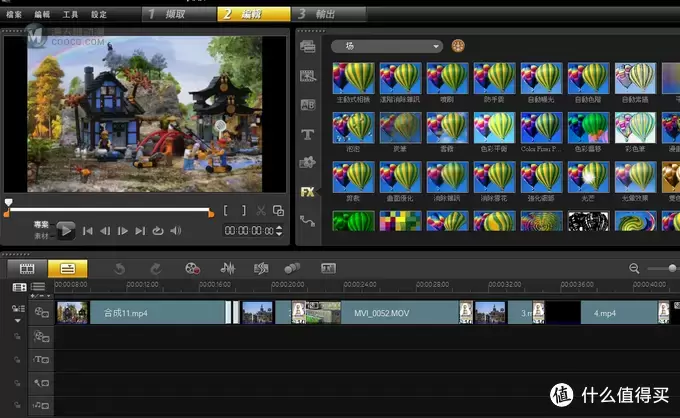The width and height of the screenshot is (680, 418).
Task: Open the Sound Mixer
Action: (227, 269)
